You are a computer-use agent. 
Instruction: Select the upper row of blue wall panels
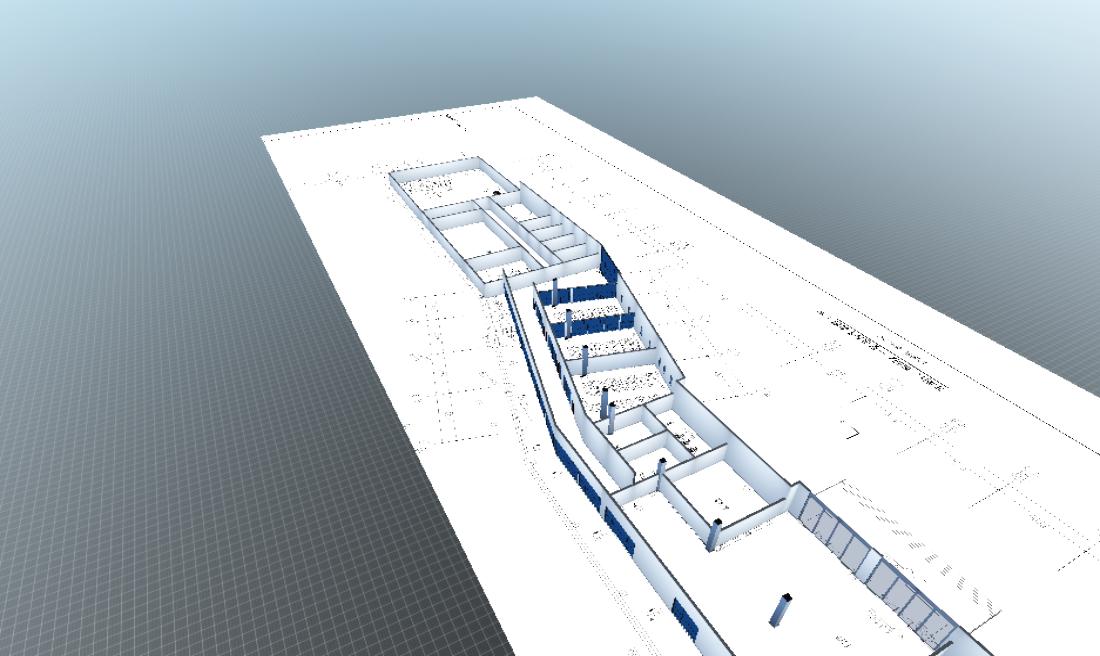(585, 292)
